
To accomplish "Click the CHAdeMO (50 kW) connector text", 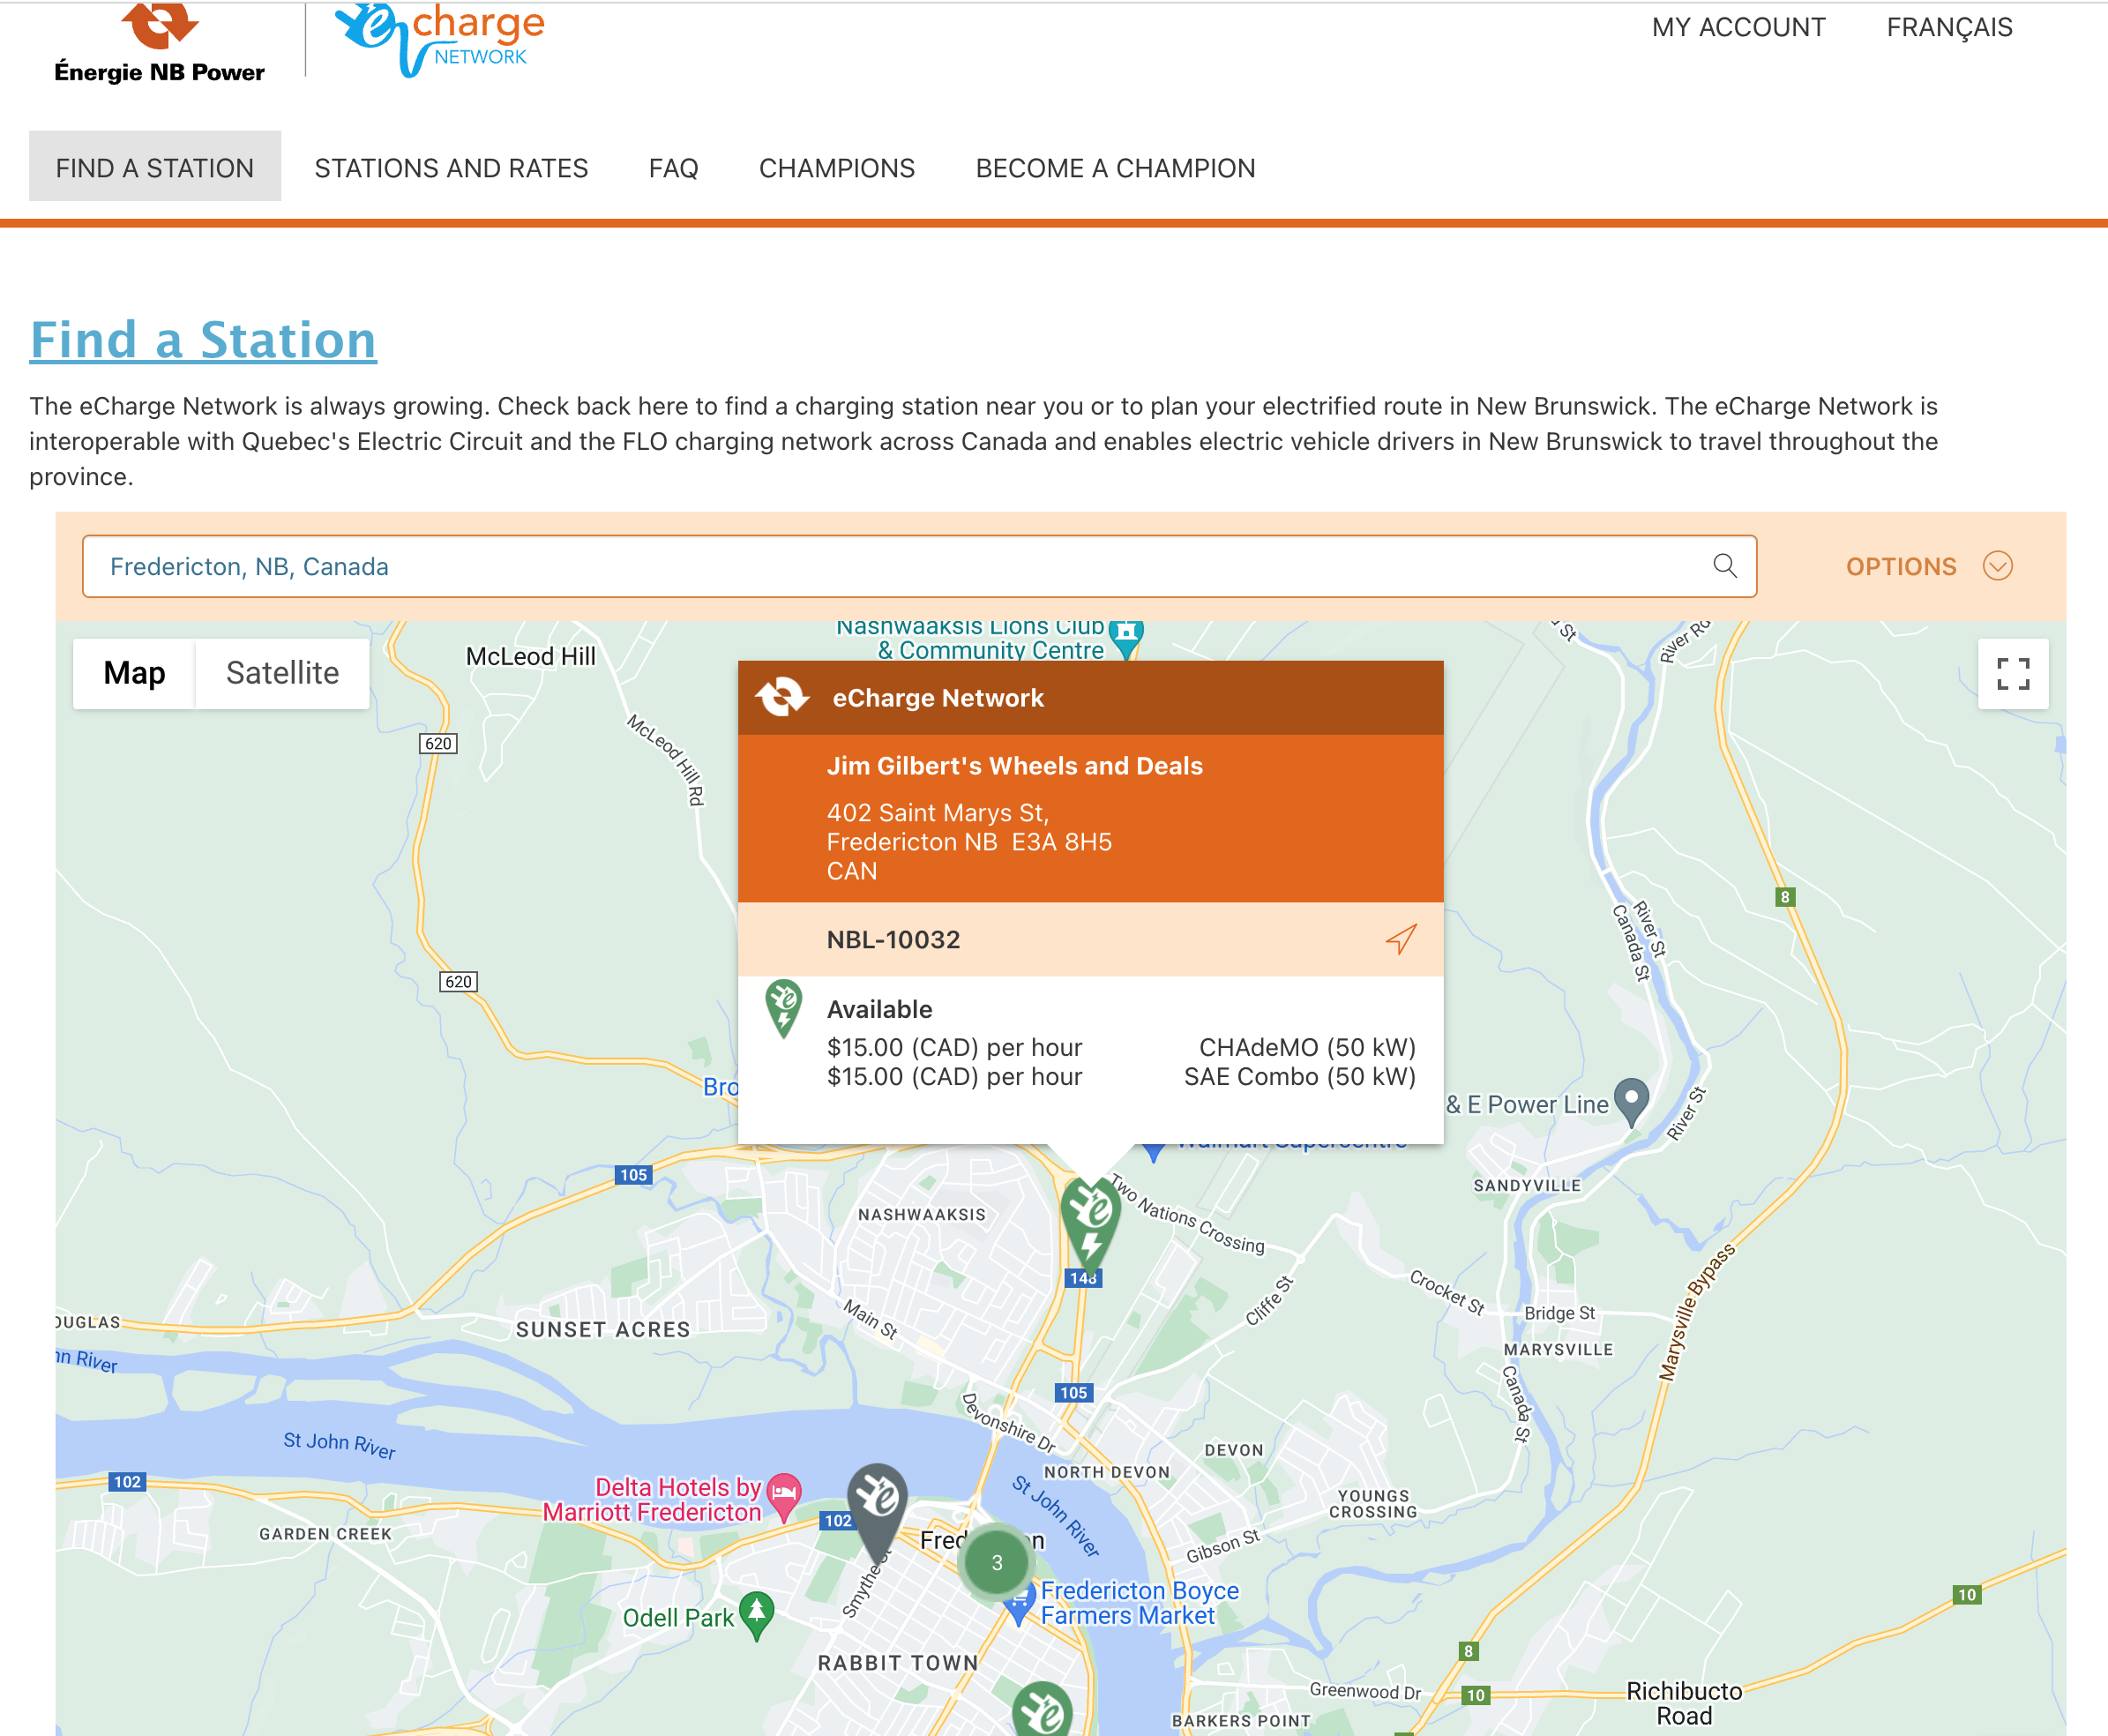I will pos(1307,1047).
